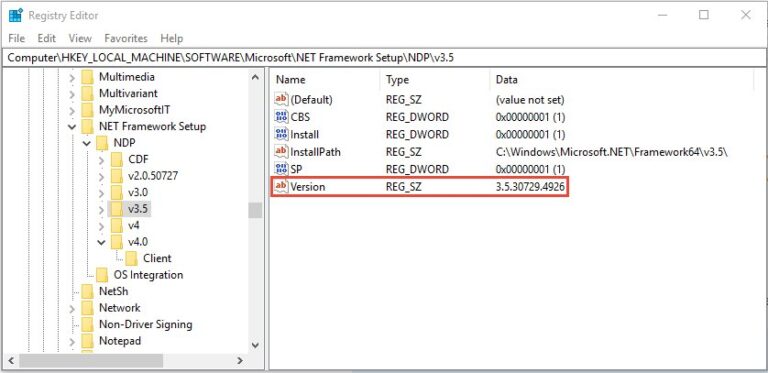Click the v4.0 folder icon
The image size is (768, 373).
click(x=117, y=242)
